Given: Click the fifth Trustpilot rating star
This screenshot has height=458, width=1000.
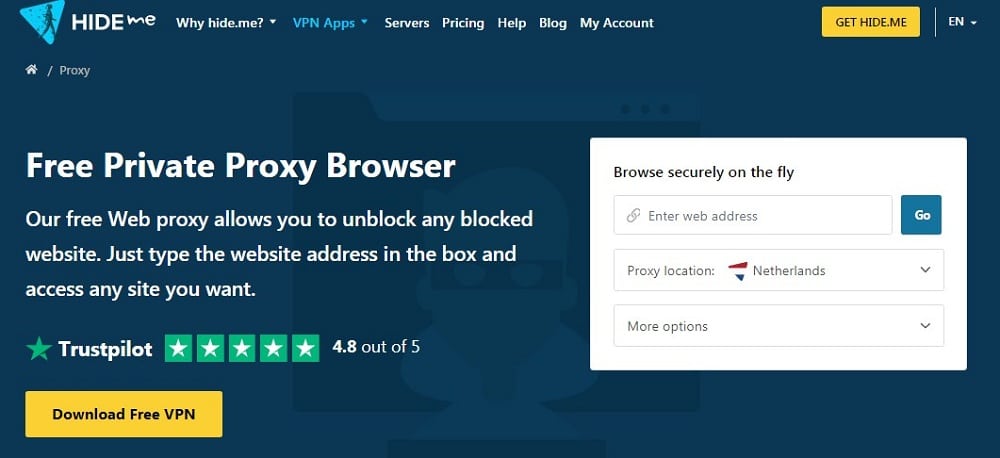Looking at the screenshot, I should point(305,348).
